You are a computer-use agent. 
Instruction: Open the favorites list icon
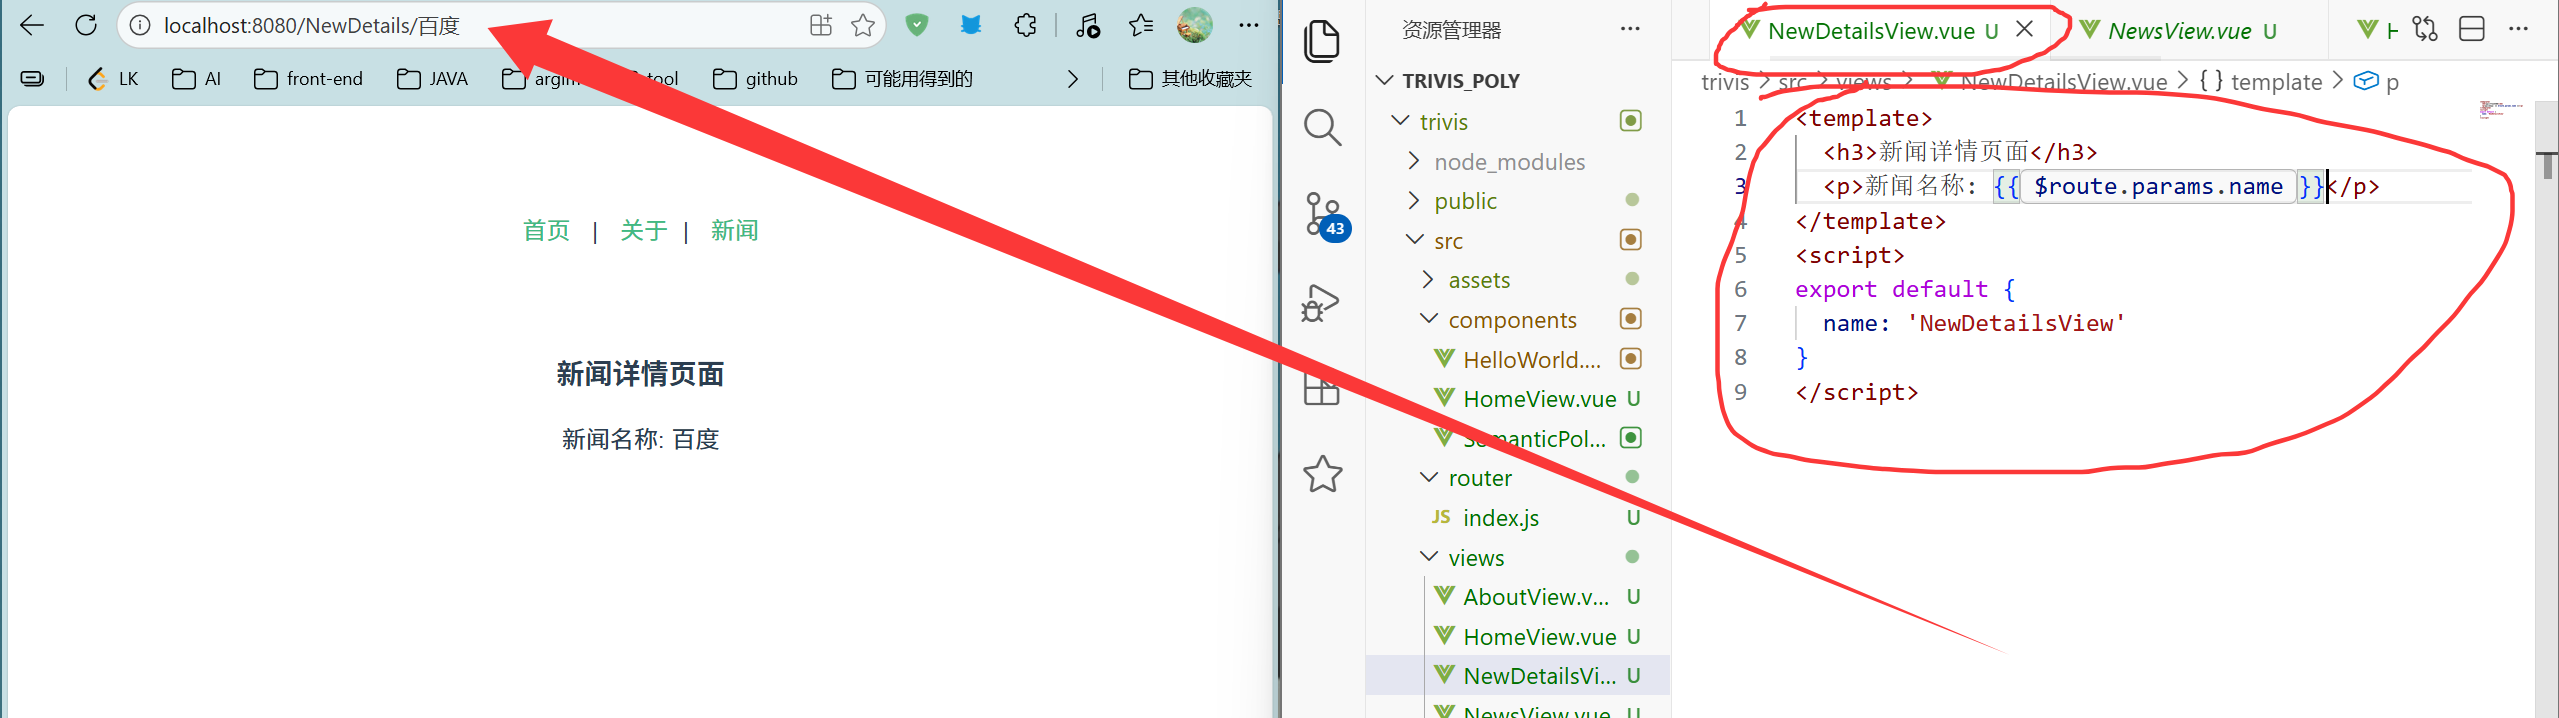[x=1141, y=25]
